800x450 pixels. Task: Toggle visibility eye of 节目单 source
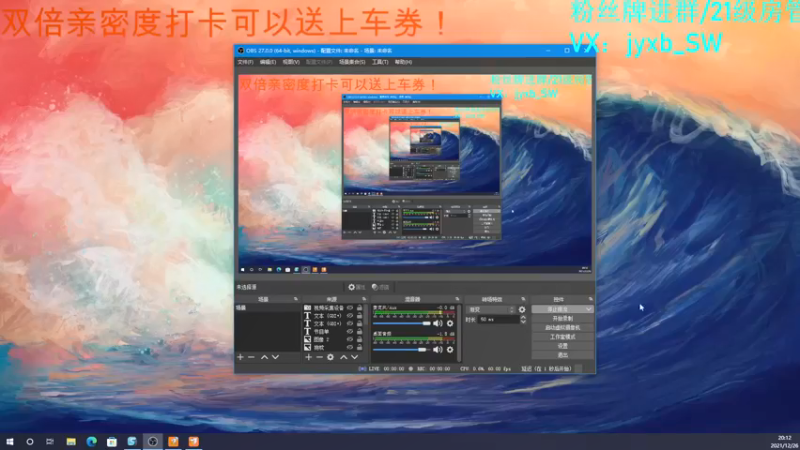[350, 332]
